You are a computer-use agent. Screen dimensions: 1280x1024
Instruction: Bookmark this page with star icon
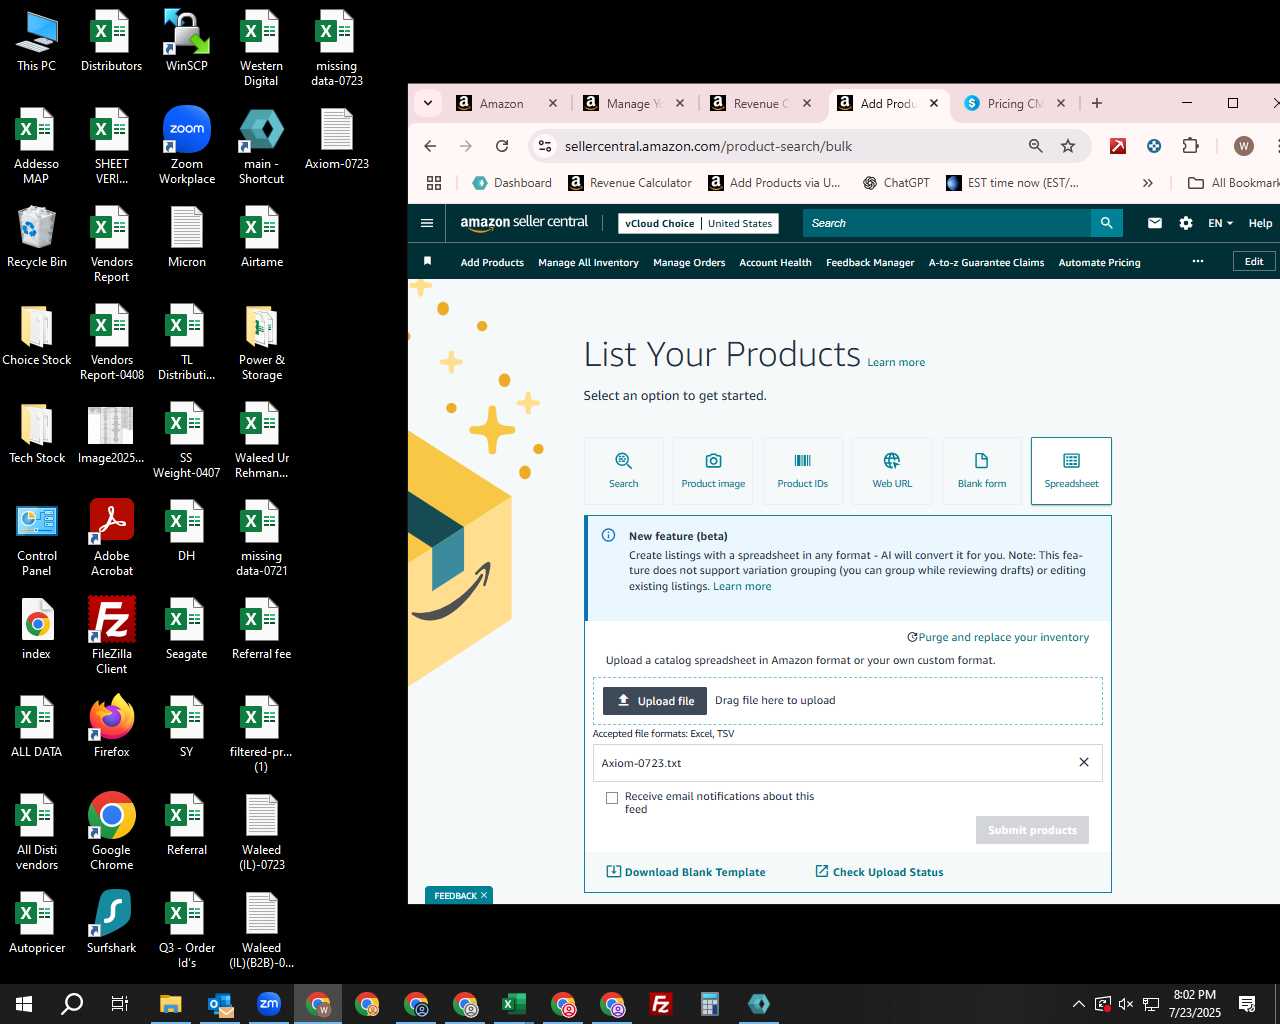(x=1068, y=146)
